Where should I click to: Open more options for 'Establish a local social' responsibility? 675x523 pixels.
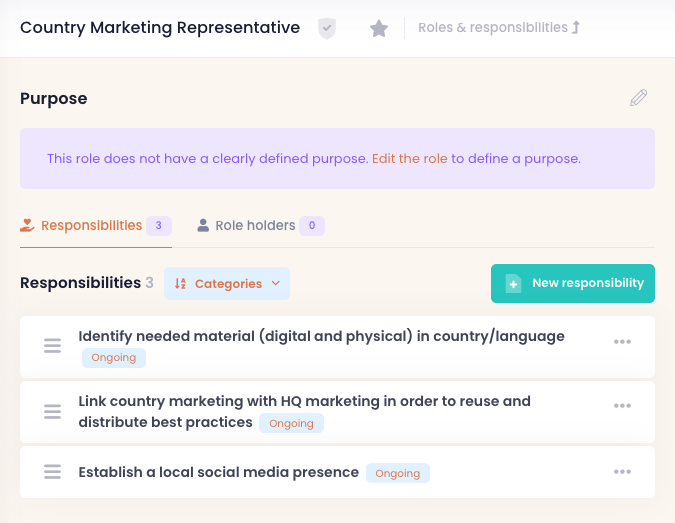pos(622,472)
